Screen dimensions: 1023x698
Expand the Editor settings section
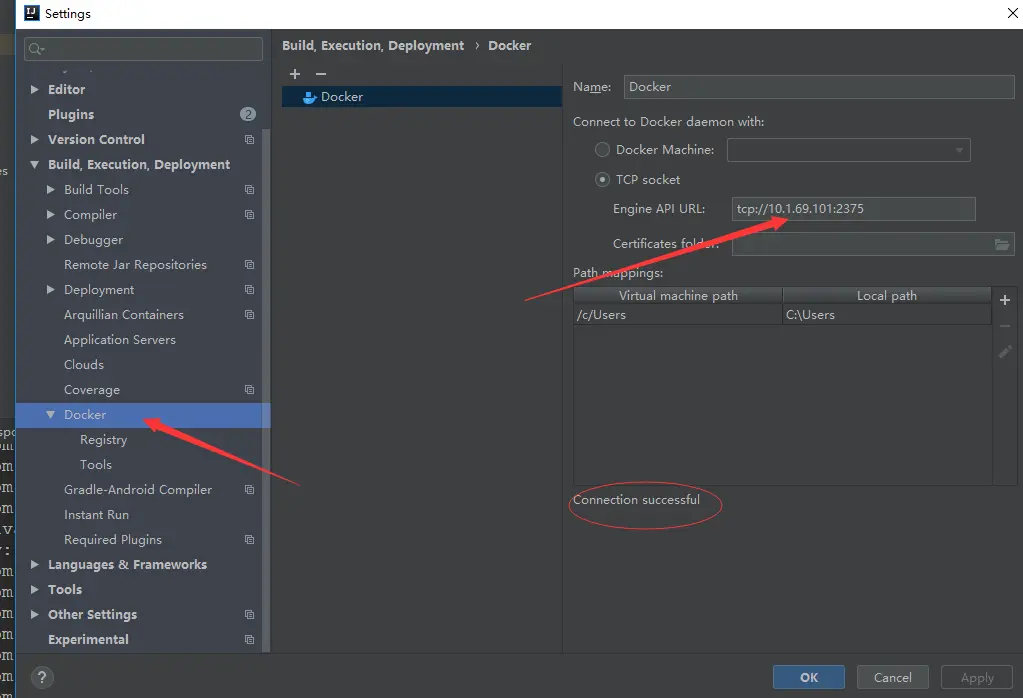[x=35, y=89]
